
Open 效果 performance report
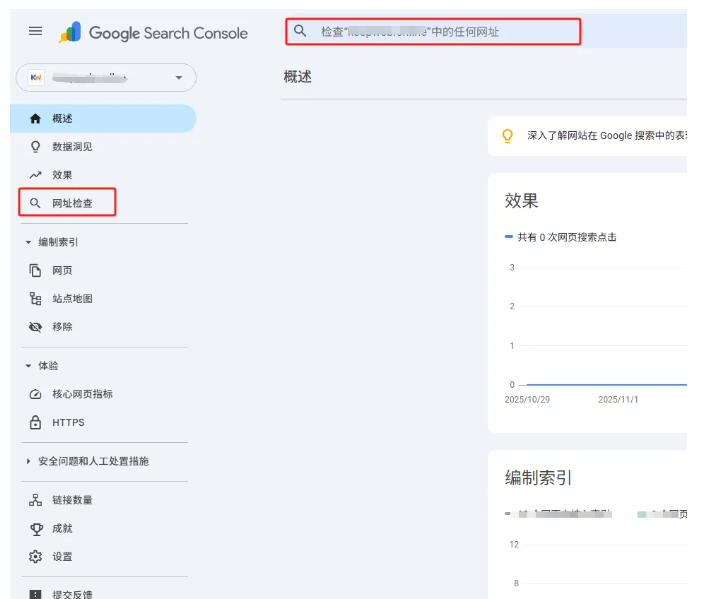tap(62, 174)
